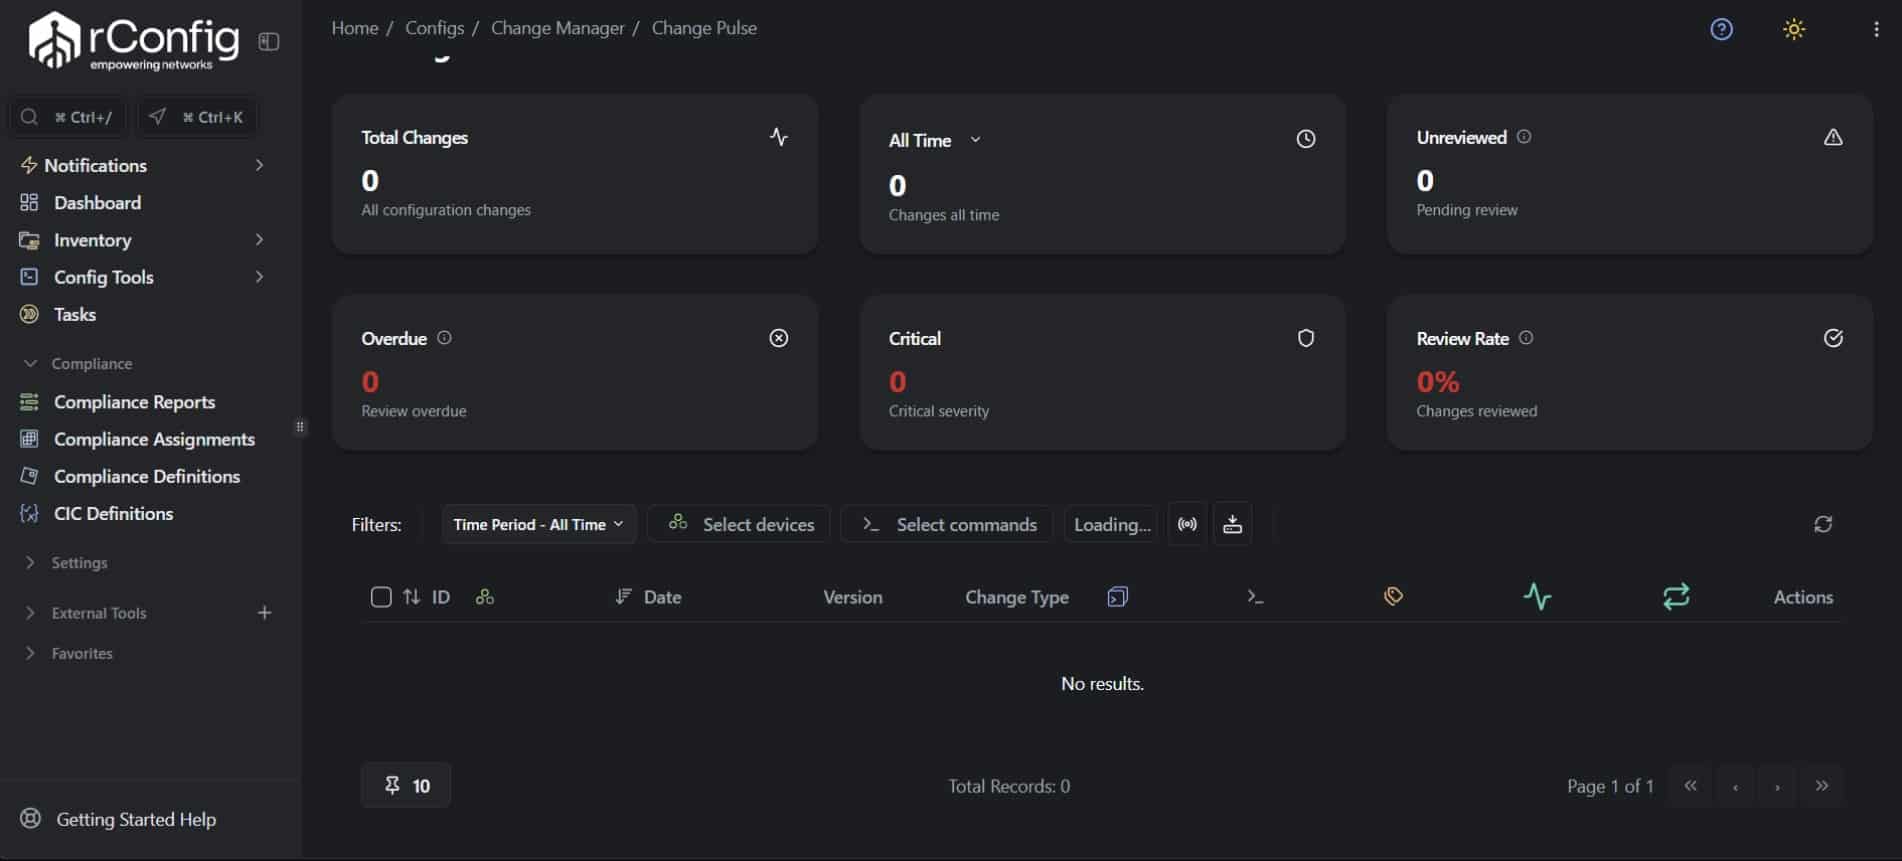
Task: Sort by ID column
Action: point(427,597)
